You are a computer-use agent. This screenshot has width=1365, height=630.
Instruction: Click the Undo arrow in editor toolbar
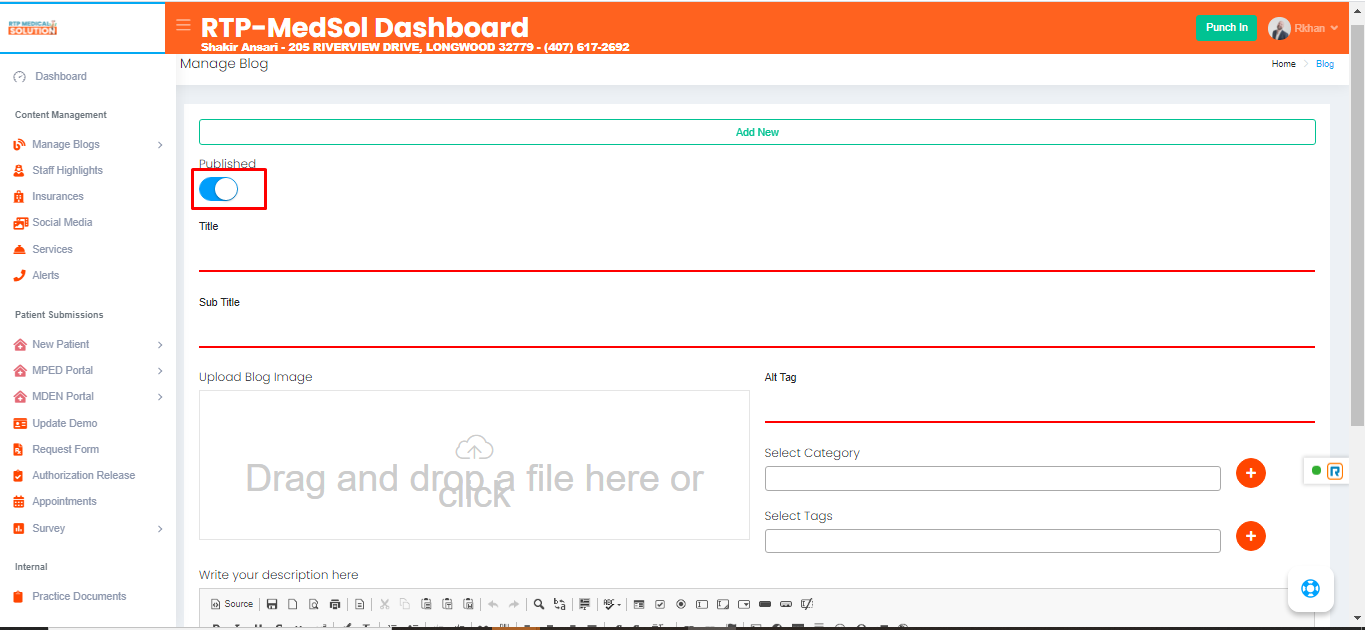[x=493, y=604]
